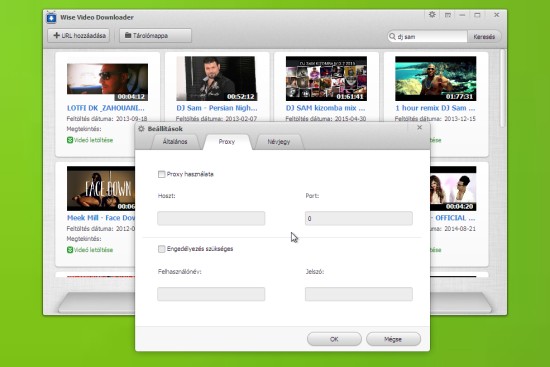Screen dimensions: 550x367
Task: Click Feltöltés dátuma: 2015-04-30 text
Action: click(326, 119)
